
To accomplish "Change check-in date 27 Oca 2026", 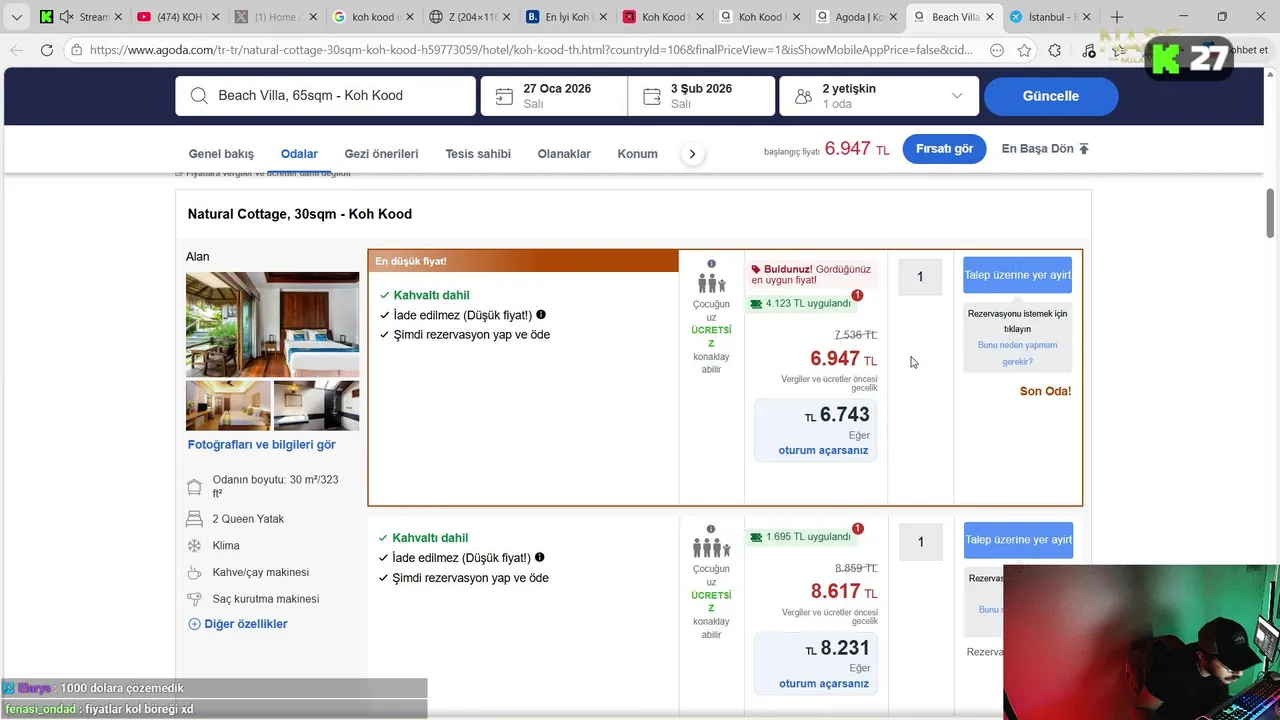I will [x=554, y=96].
